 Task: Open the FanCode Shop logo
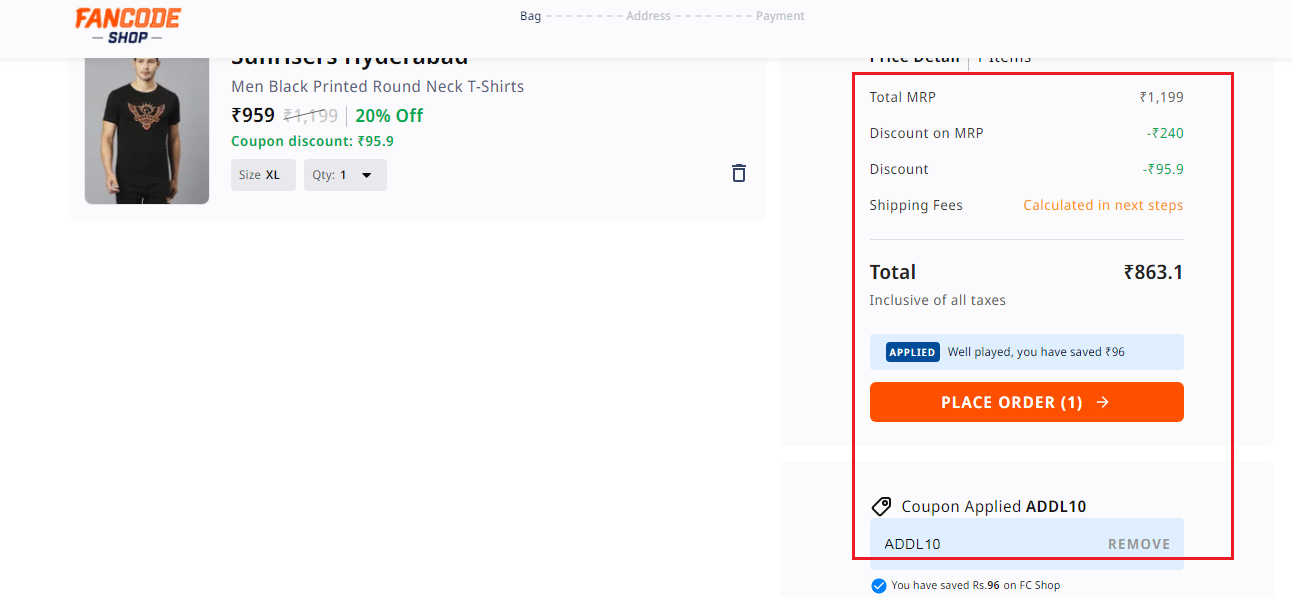pos(127,24)
